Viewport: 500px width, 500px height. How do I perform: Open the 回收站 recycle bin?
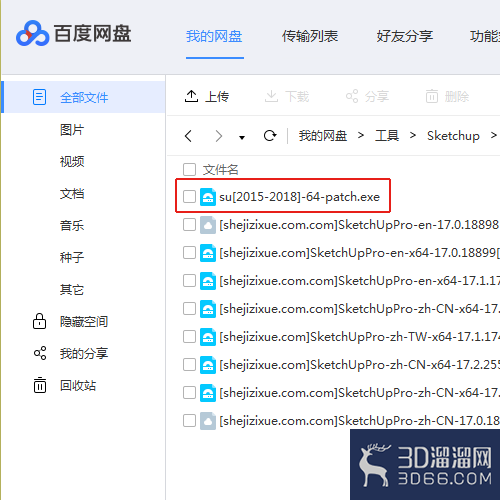tap(78, 385)
